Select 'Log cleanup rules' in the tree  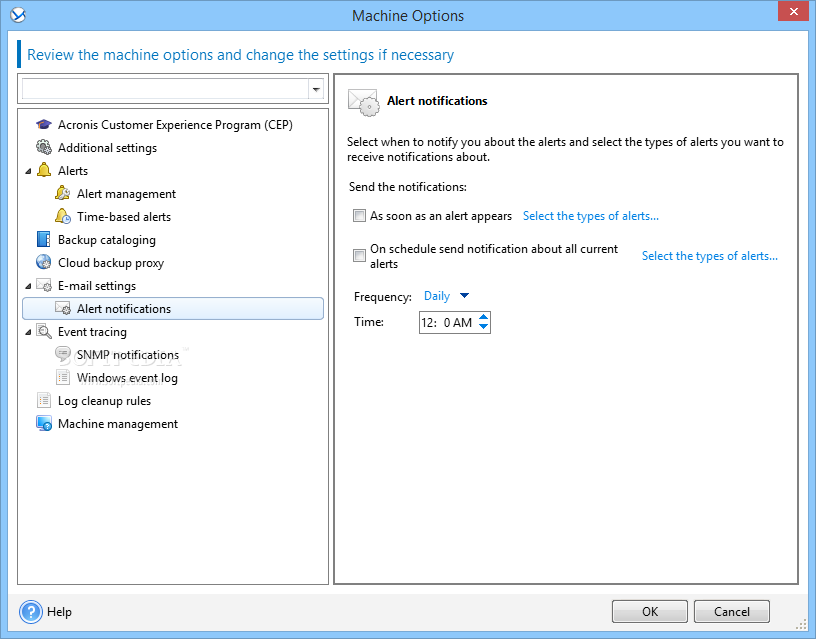(105, 401)
